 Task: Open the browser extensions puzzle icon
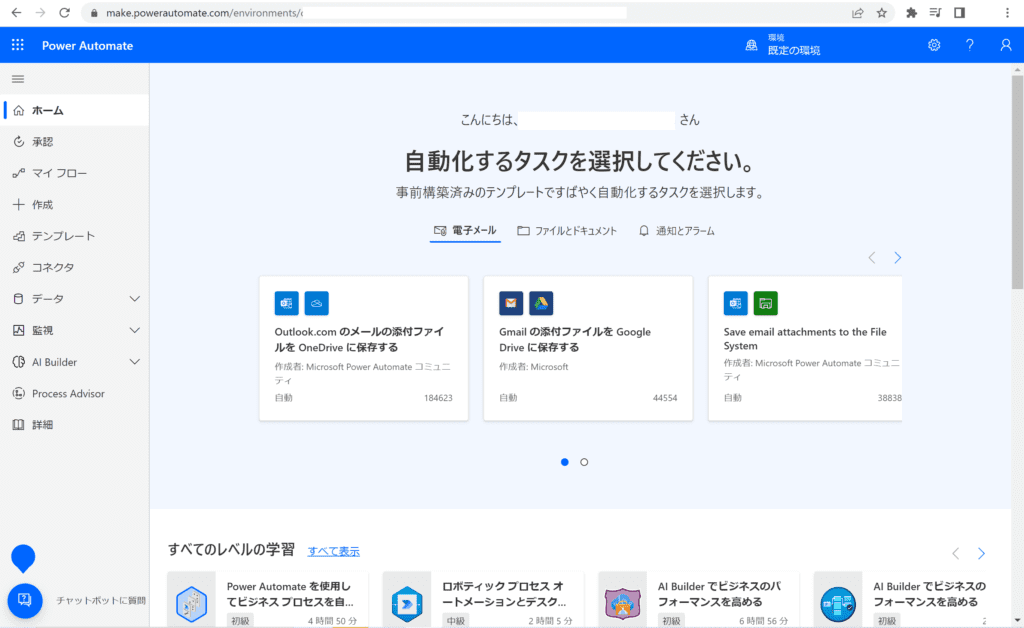(x=911, y=13)
